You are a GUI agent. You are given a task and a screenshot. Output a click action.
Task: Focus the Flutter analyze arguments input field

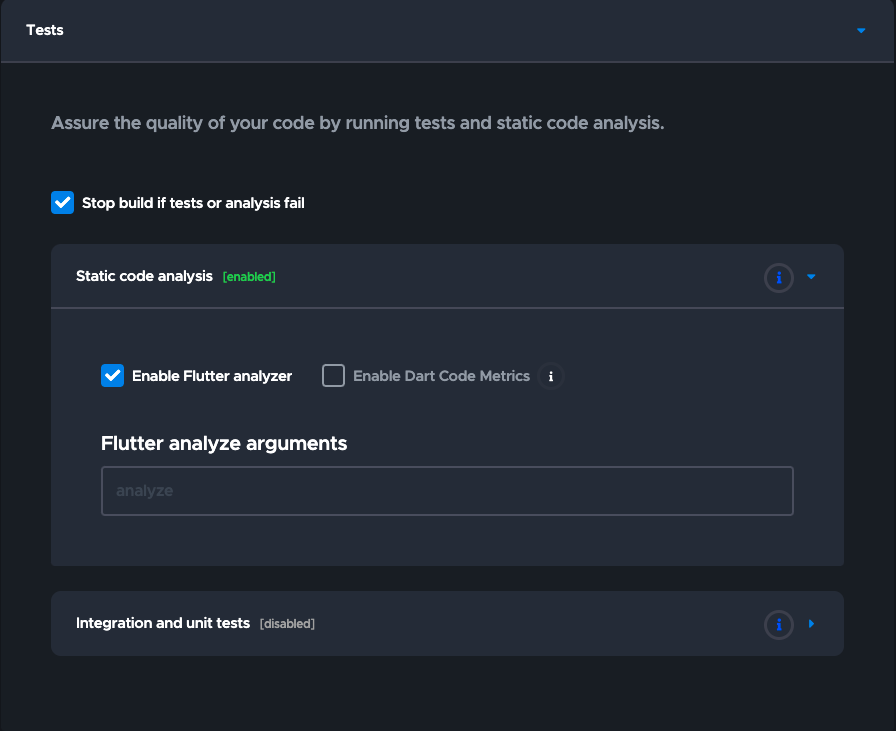447,491
